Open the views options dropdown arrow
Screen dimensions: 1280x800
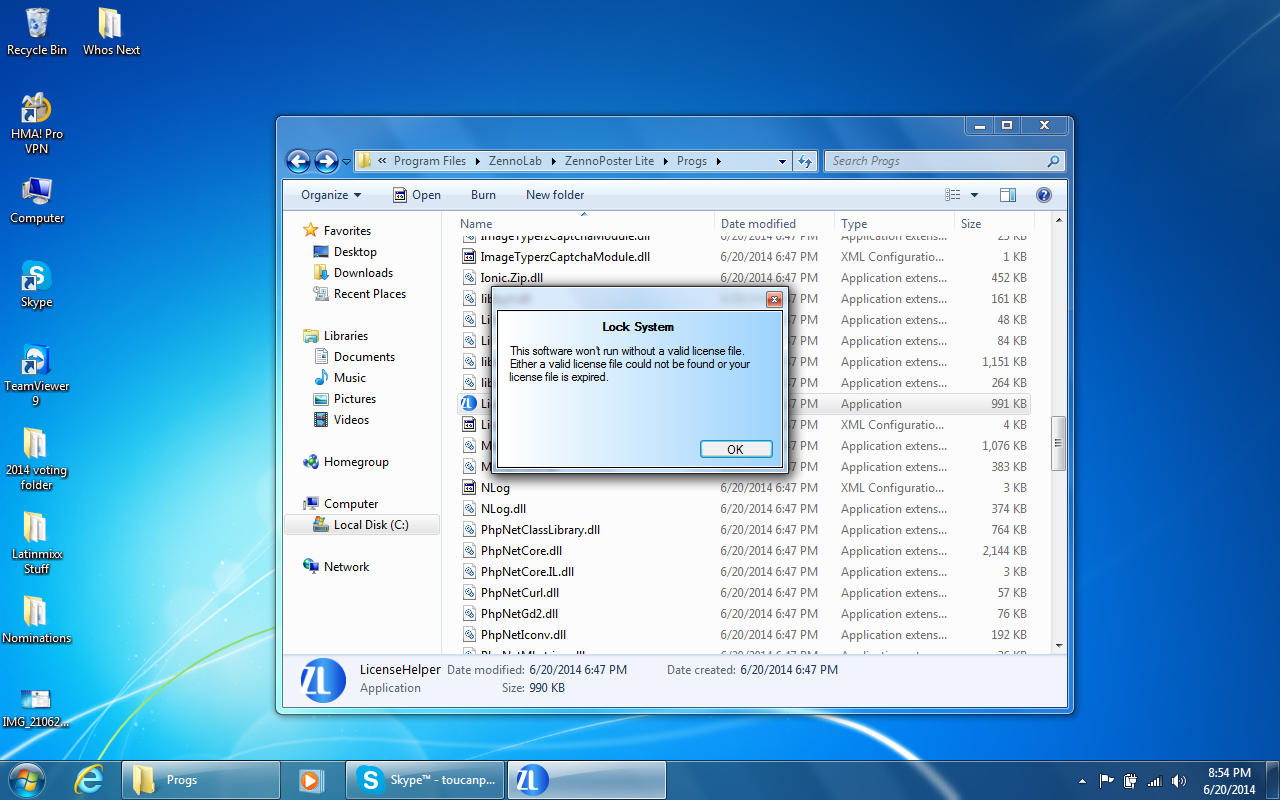coord(974,195)
